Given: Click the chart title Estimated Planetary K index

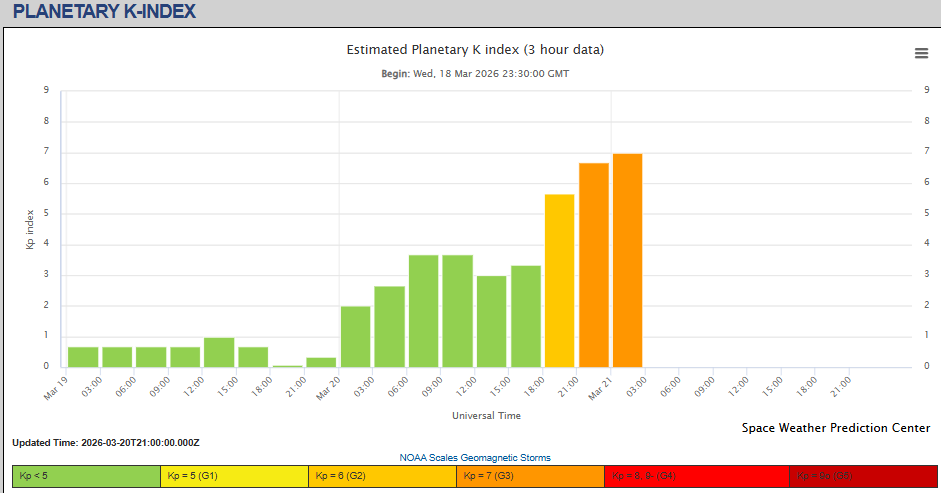Looking at the screenshot, I should tap(475, 50).
